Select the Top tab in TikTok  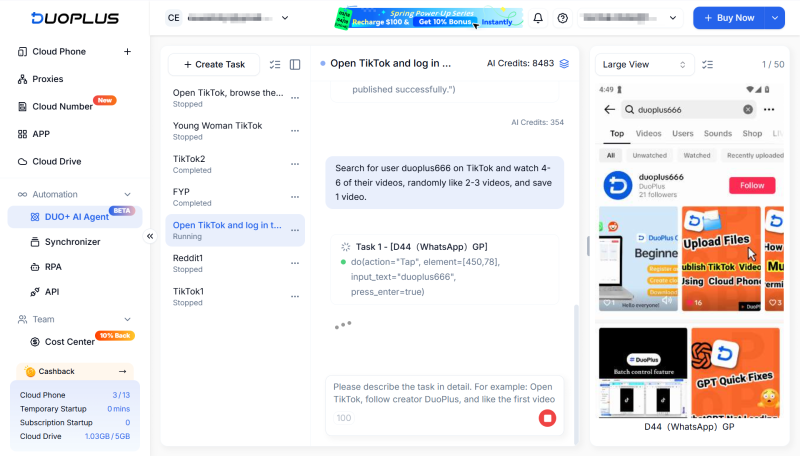[x=617, y=133]
